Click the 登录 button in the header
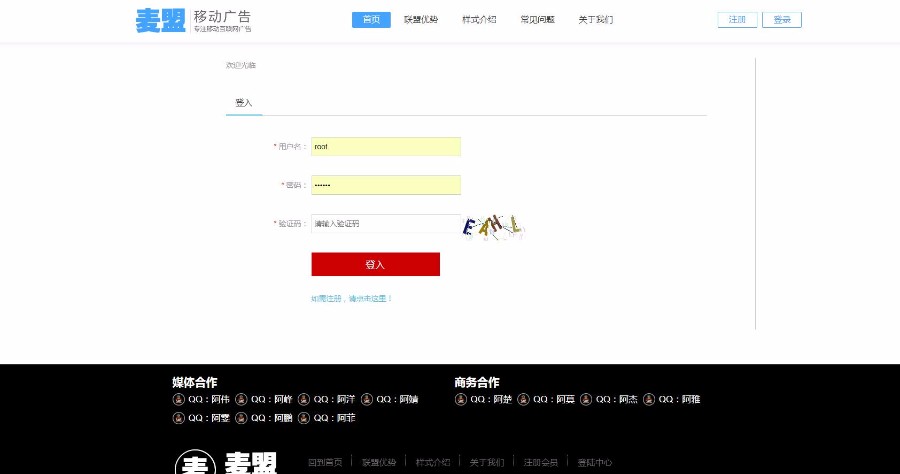This screenshot has height=474, width=900. point(782,20)
